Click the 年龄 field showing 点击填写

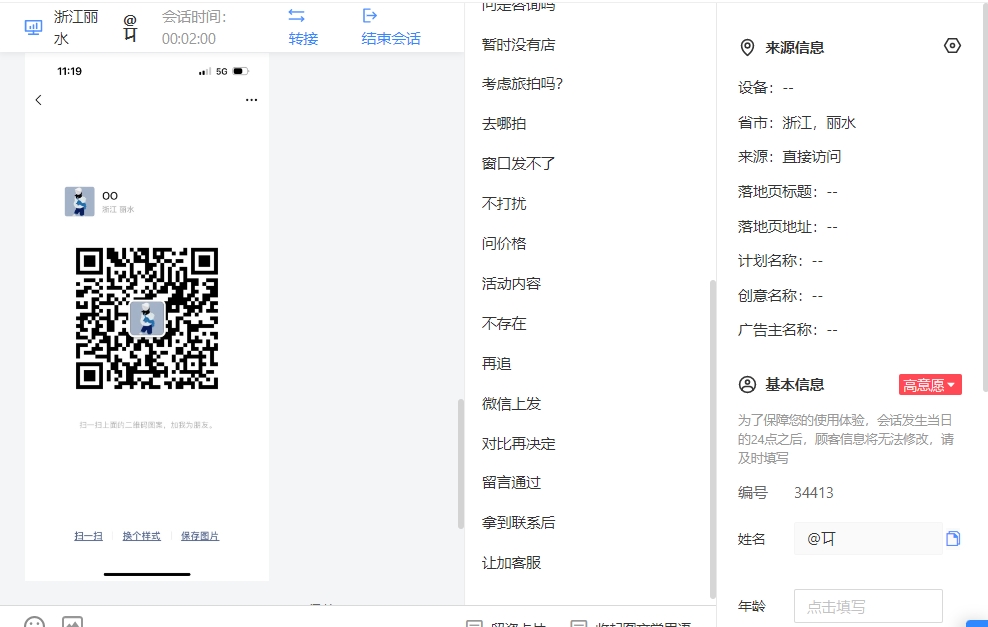click(x=868, y=606)
